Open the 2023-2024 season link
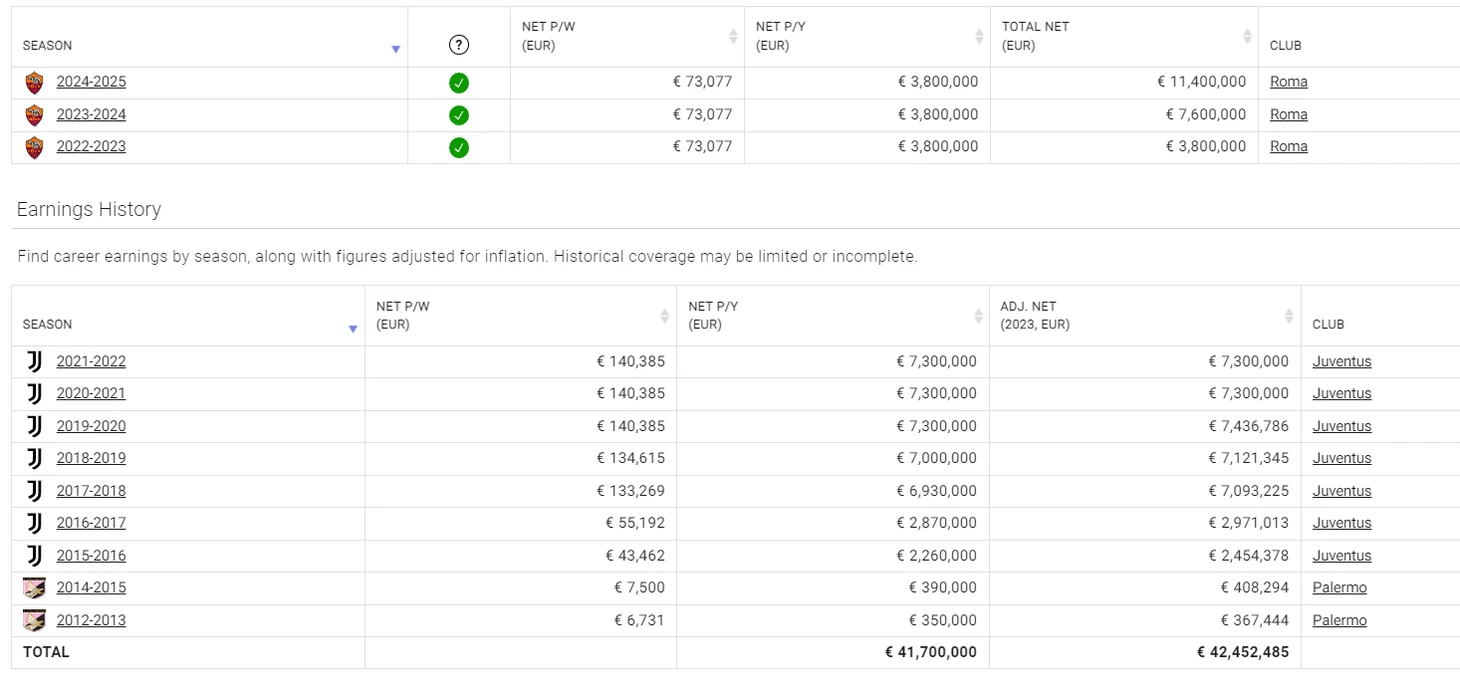This screenshot has width=1460, height=674. [91, 114]
